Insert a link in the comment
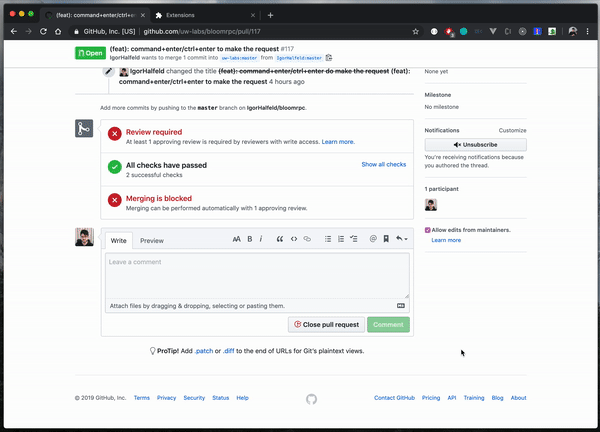Image resolution: width=600 pixels, height=432 pixels. point(307,239)
